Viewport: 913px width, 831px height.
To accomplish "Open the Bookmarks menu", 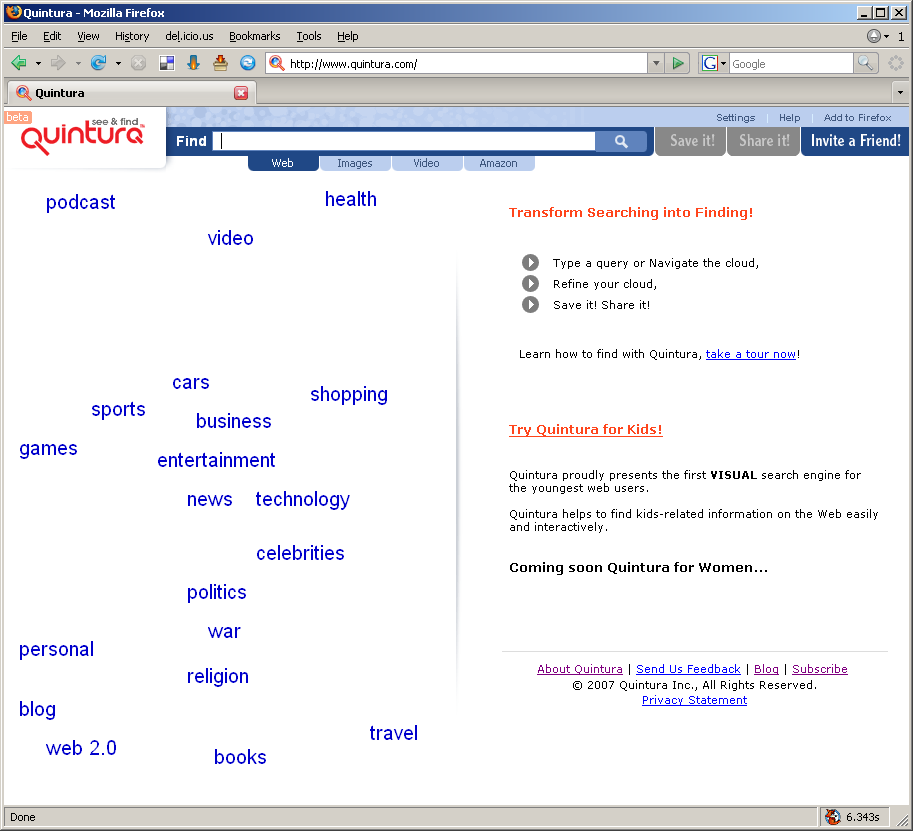I will pyautogui.click(x=254, y=36).
